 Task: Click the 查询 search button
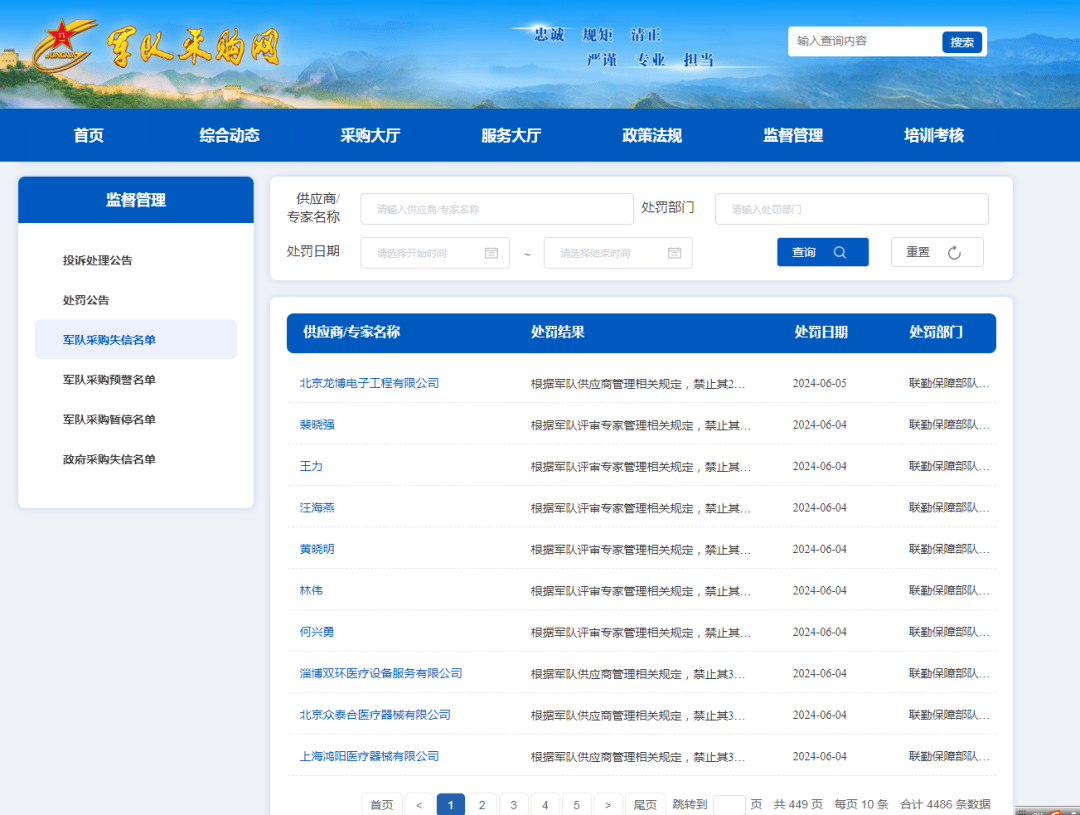coord(822,252)
